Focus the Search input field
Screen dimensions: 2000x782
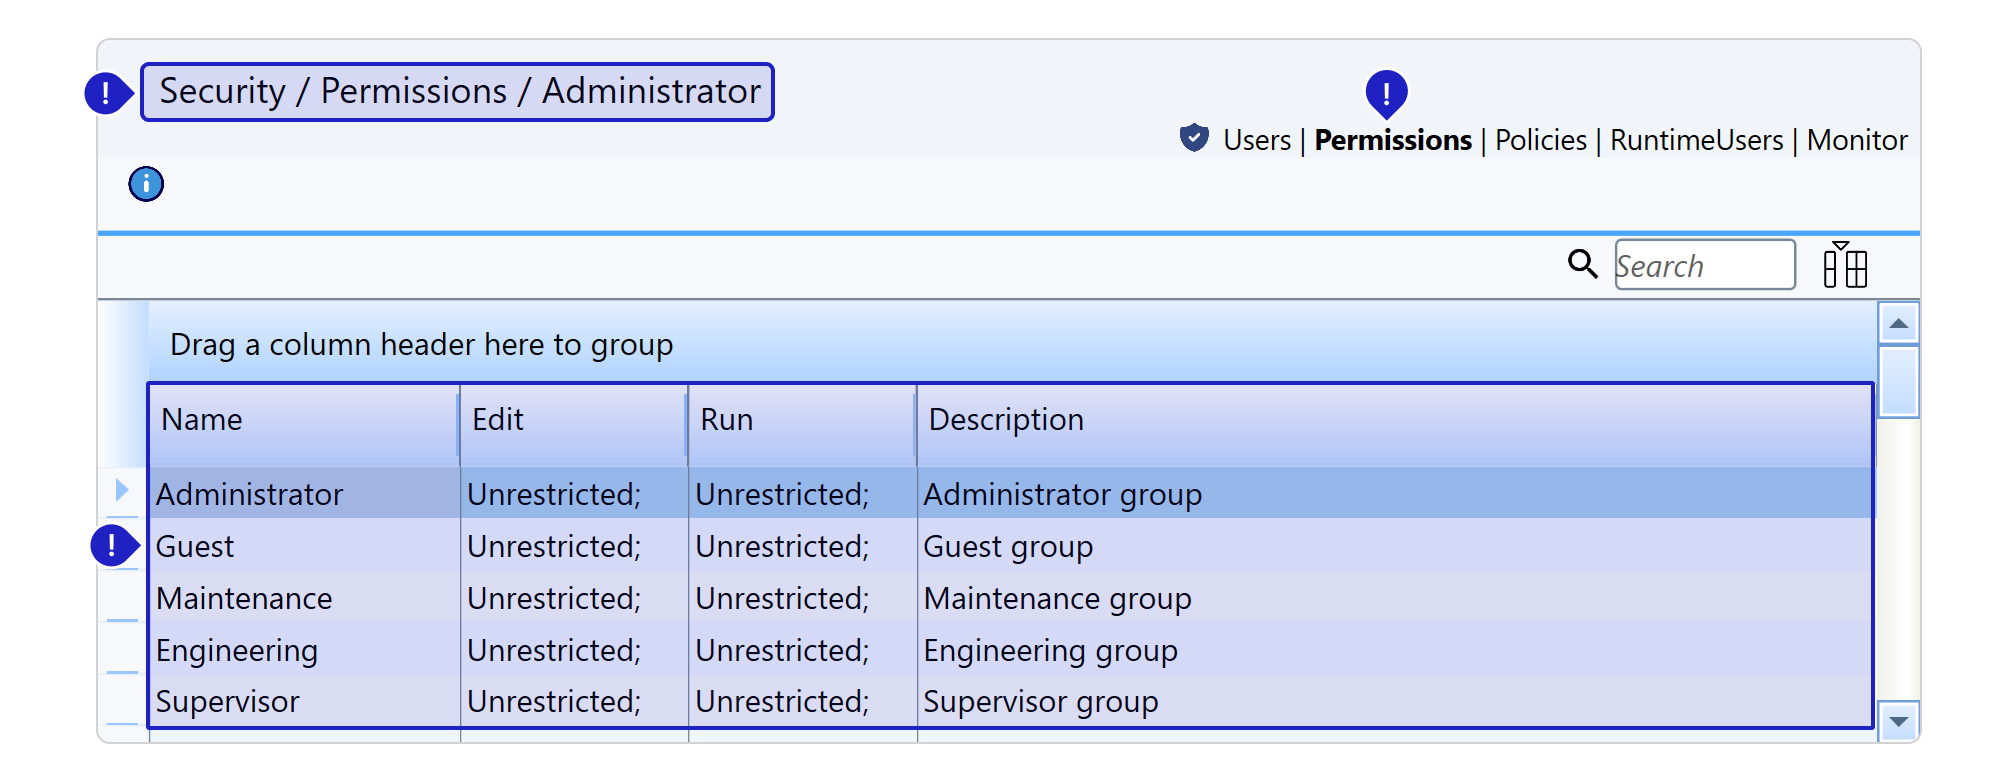(1704, 265)
